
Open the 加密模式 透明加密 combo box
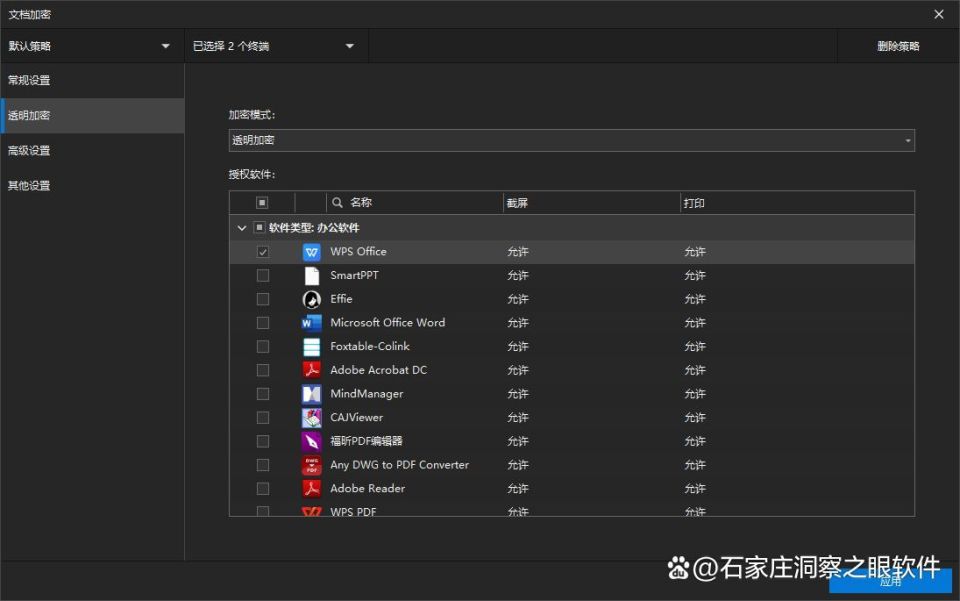(571, 140)
